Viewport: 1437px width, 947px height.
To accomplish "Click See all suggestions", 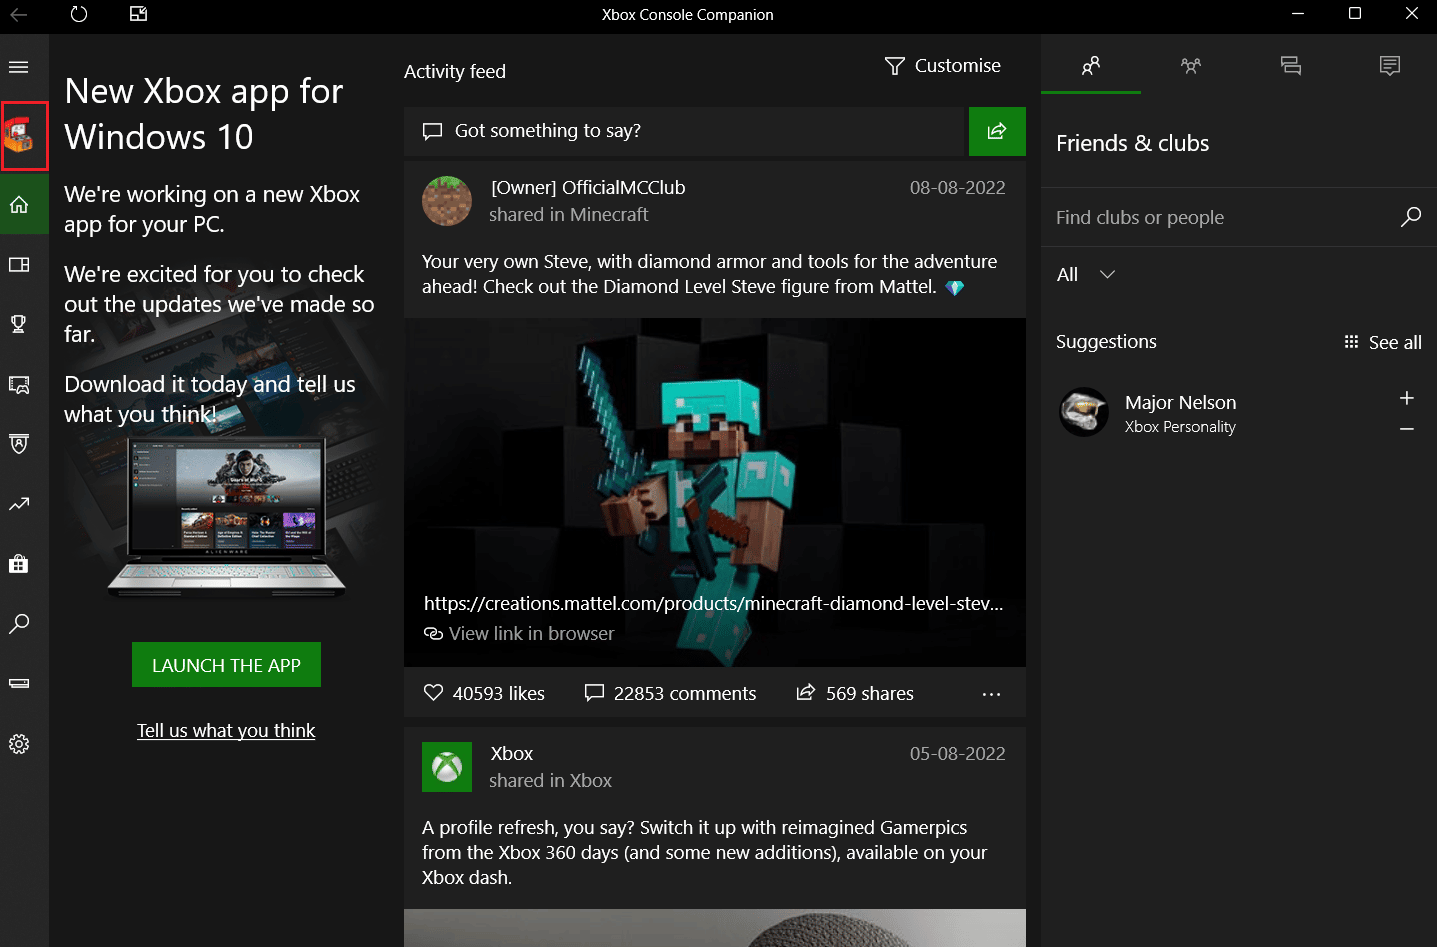I will click(x=1382, y=342).
